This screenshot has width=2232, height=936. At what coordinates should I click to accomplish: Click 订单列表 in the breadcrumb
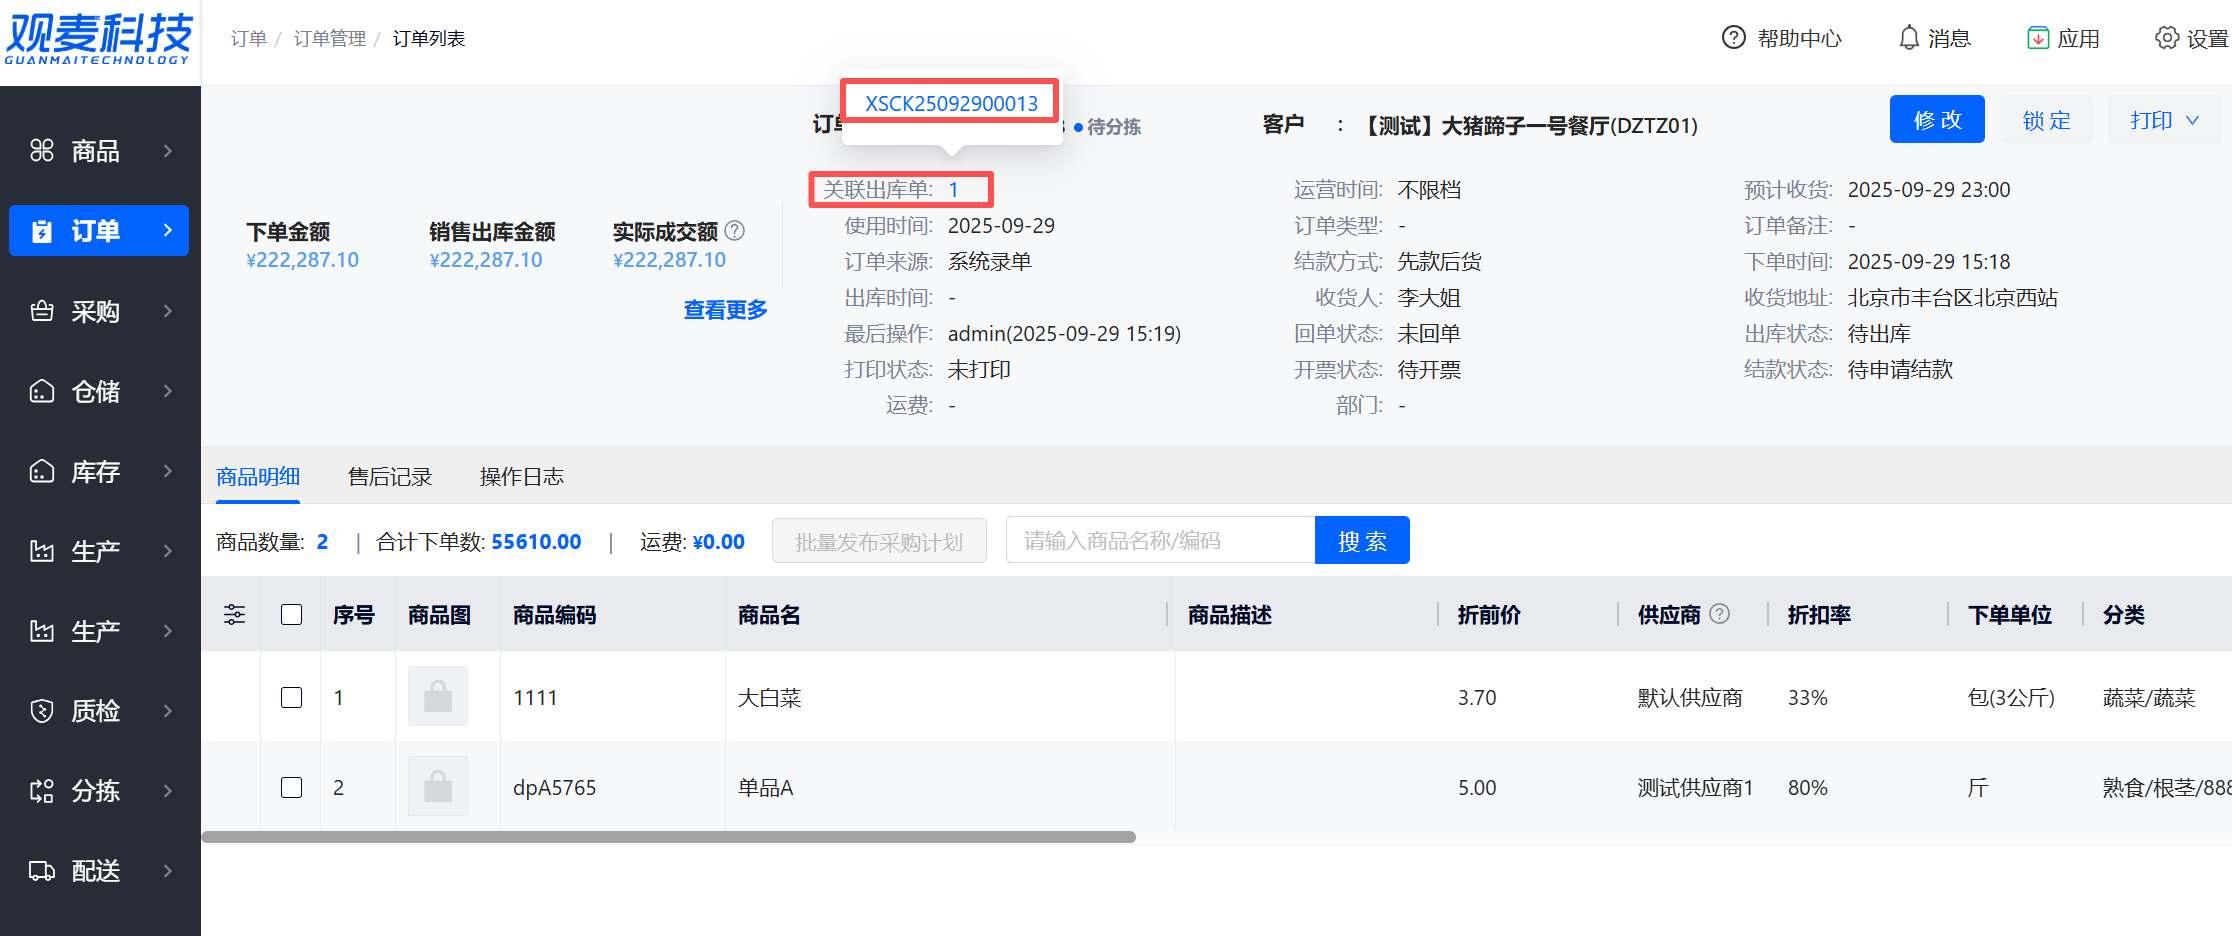click(429, 38)
